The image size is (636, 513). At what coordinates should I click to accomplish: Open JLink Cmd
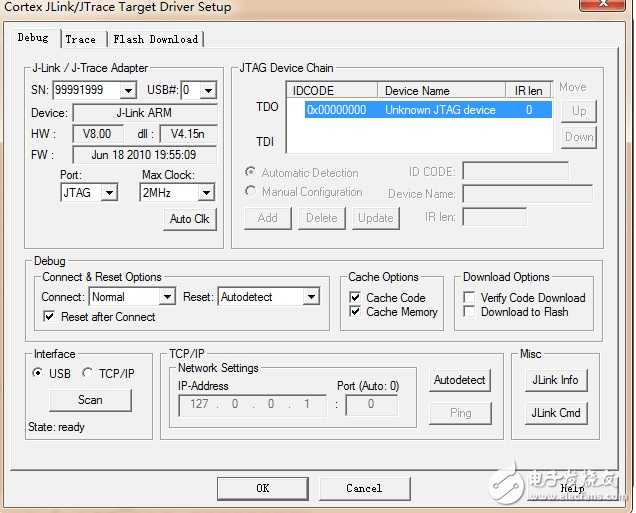556,413
